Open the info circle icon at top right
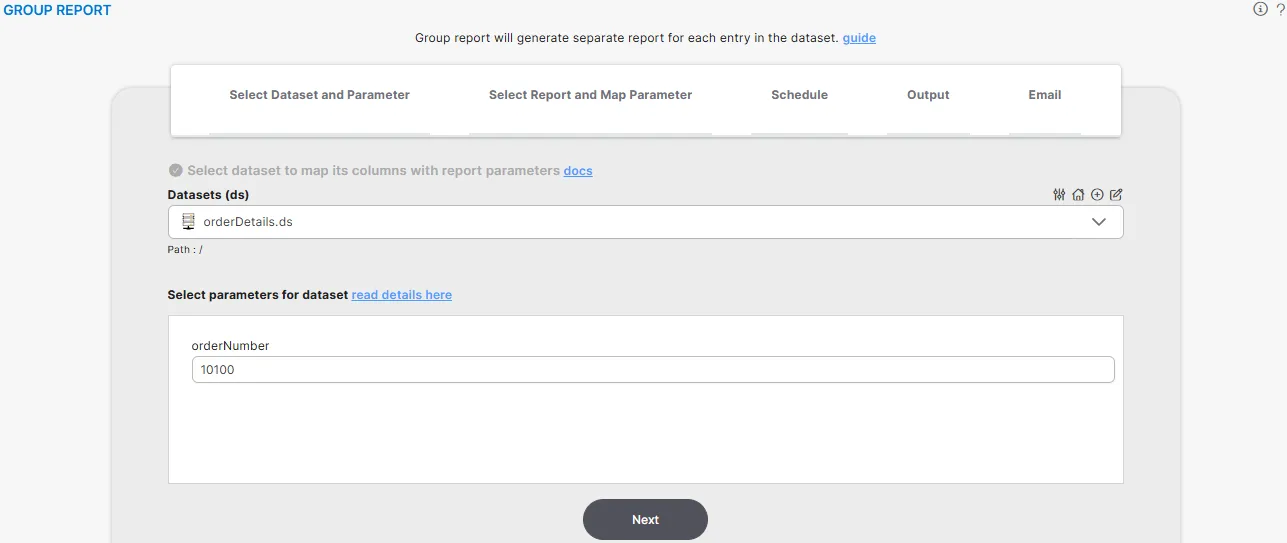The width and height of the screenshot is (1287, 543). [x=1260, y=9]
